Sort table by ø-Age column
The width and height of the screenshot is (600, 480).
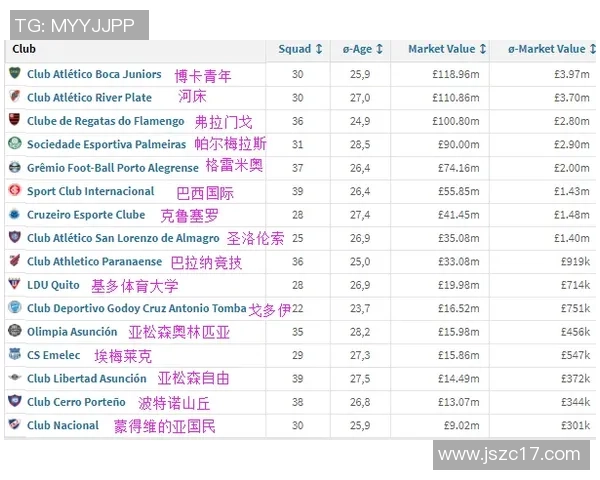362,49
